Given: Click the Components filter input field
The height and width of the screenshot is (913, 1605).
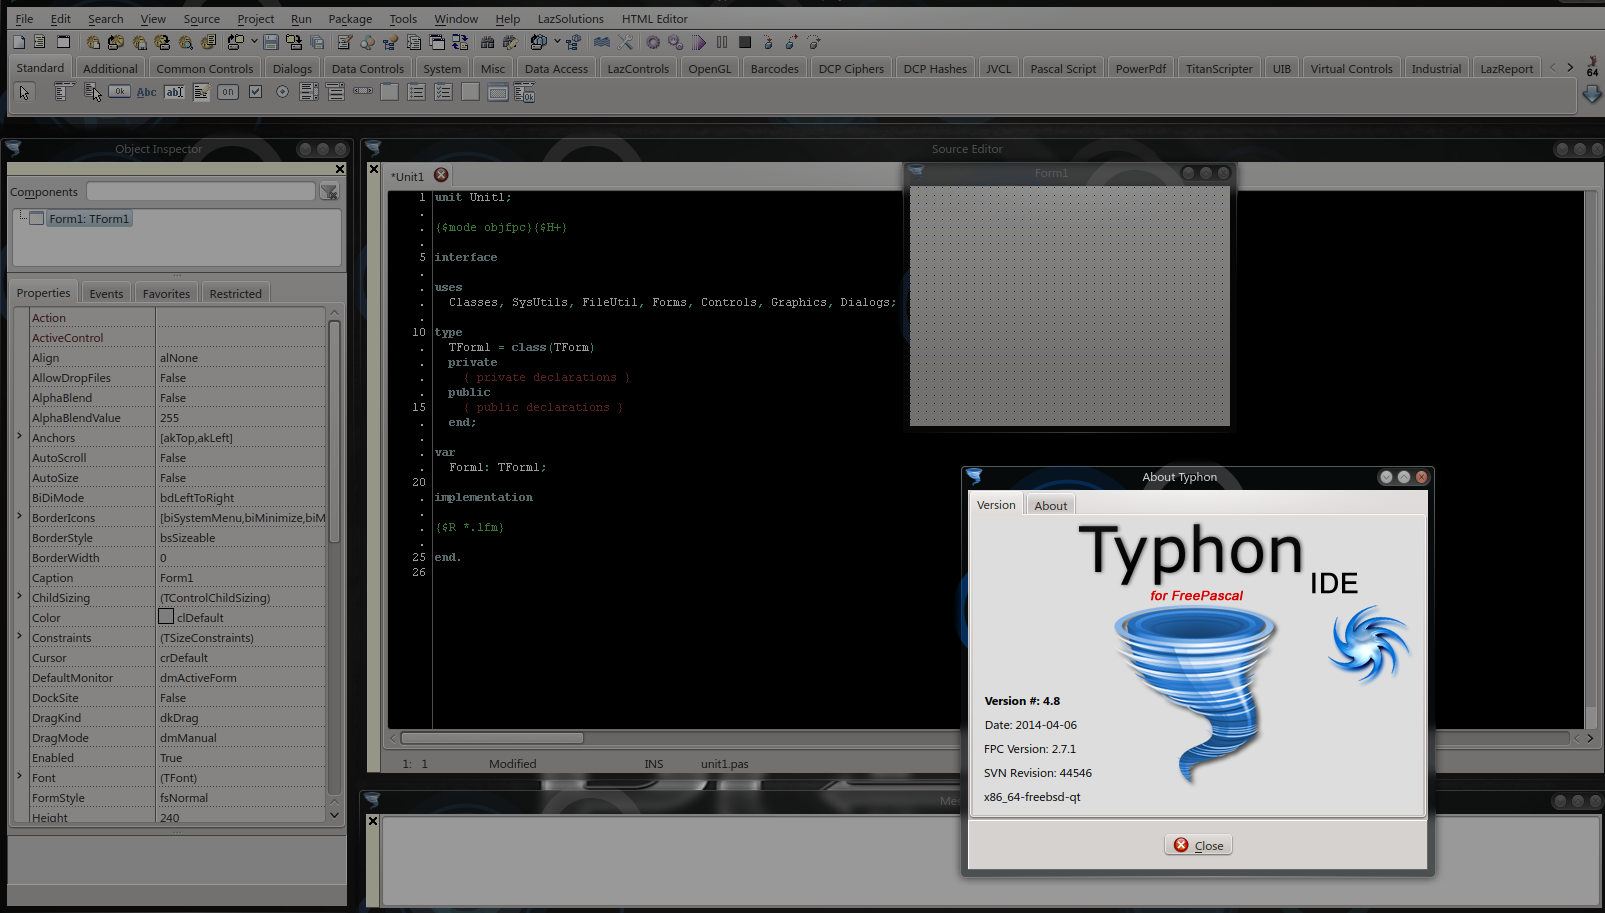Looking at the screenshot, I should pos(201,191).
